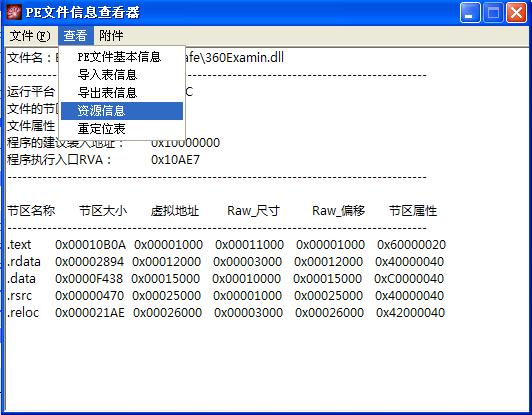Choose 导入表信息 from the menu
The height and width of the screenshot is (415, 532).
pos(122,75)
